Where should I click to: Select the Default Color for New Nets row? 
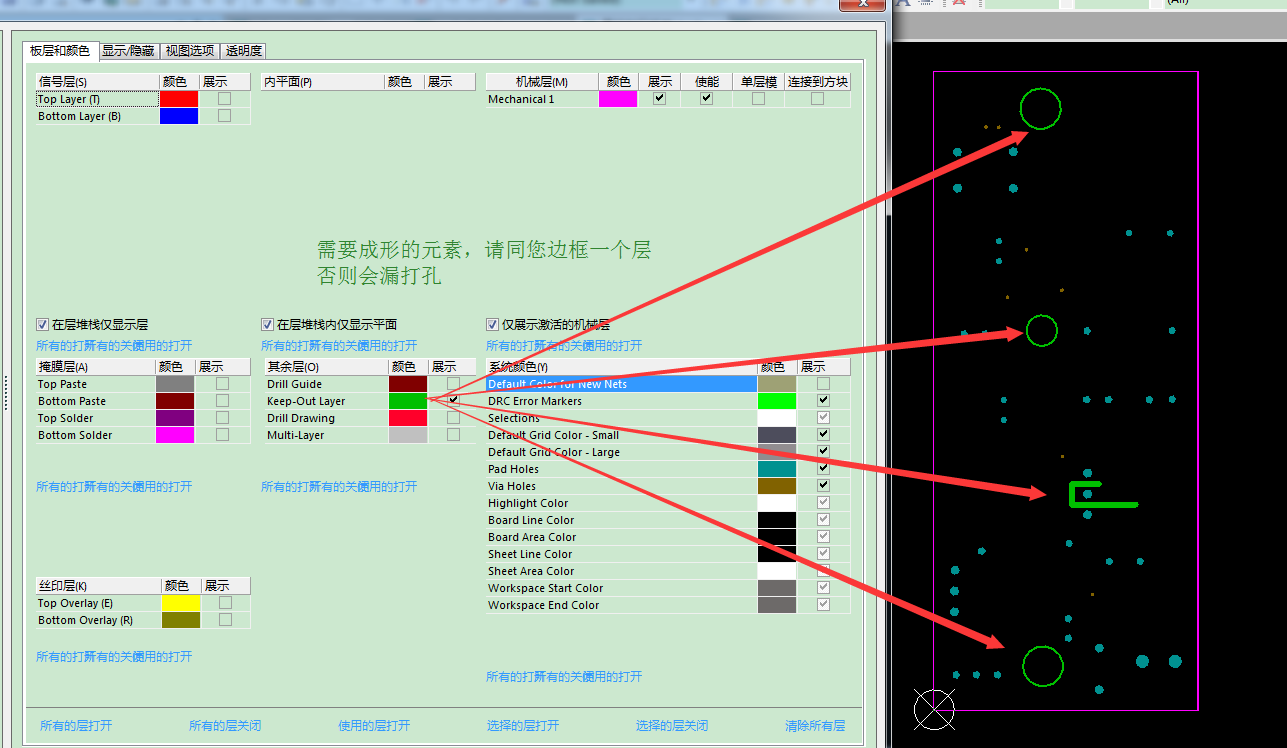click(x=621, y=384)
